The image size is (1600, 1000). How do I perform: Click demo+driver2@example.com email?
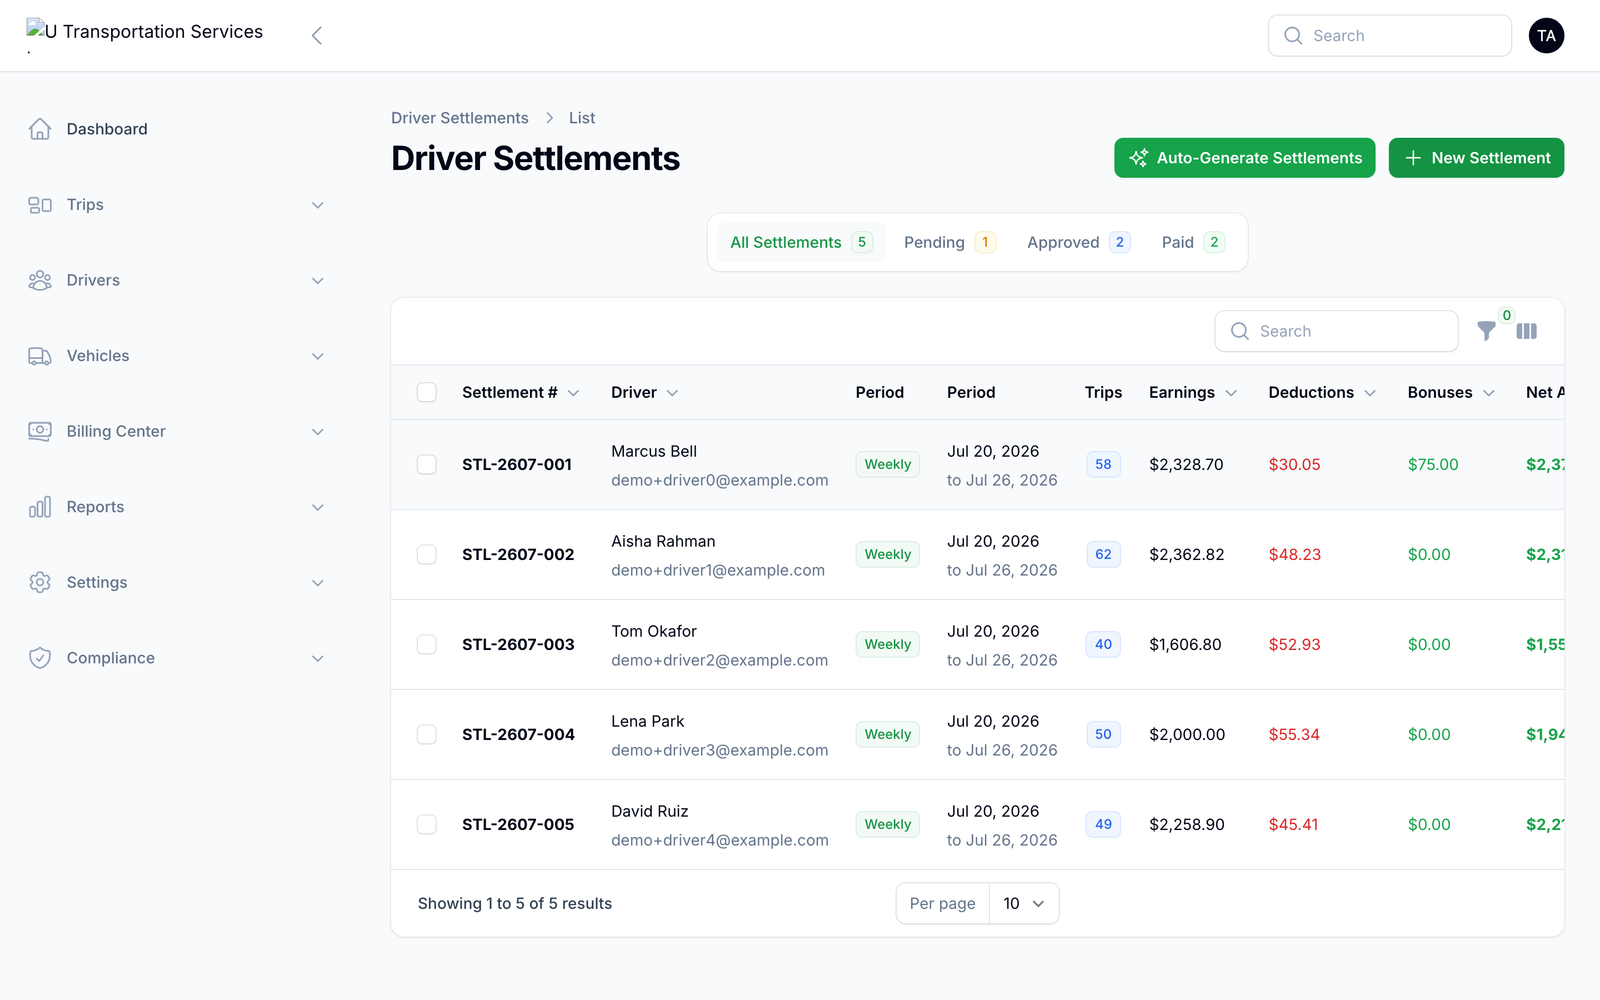point(720,660)
